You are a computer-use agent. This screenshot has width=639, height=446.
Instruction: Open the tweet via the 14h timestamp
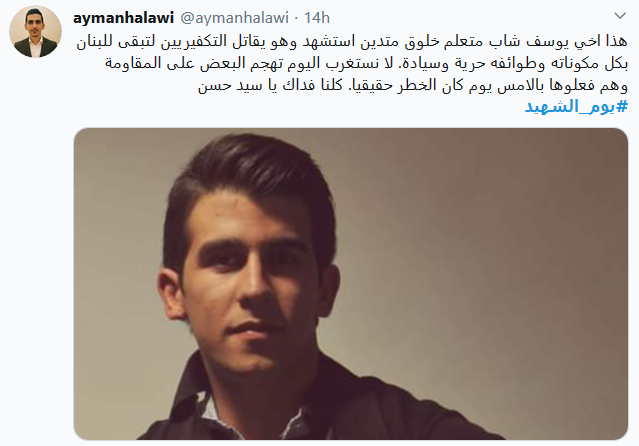pyautogui.click(x=317, y=18)
